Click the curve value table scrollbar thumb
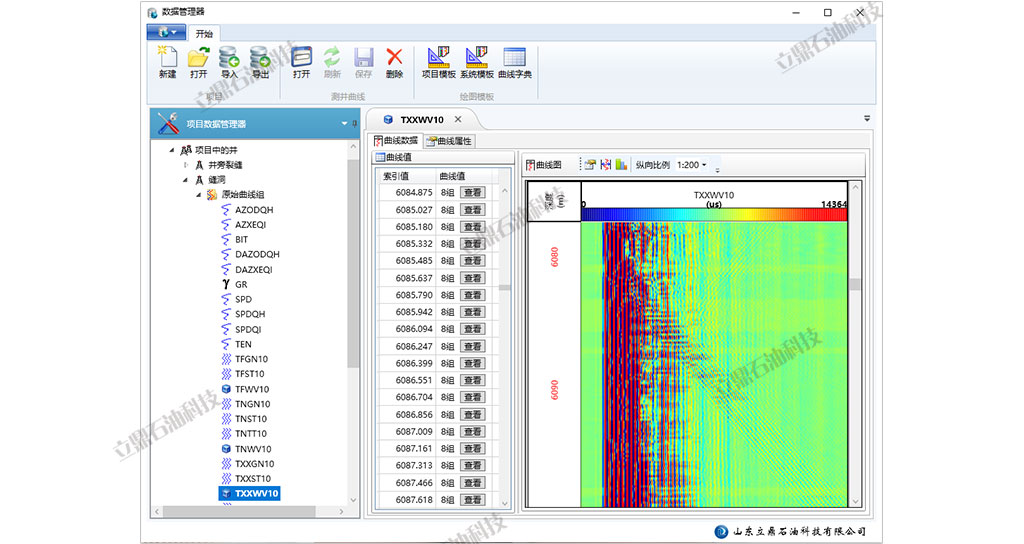1024x544 pixels. point(505,287)
